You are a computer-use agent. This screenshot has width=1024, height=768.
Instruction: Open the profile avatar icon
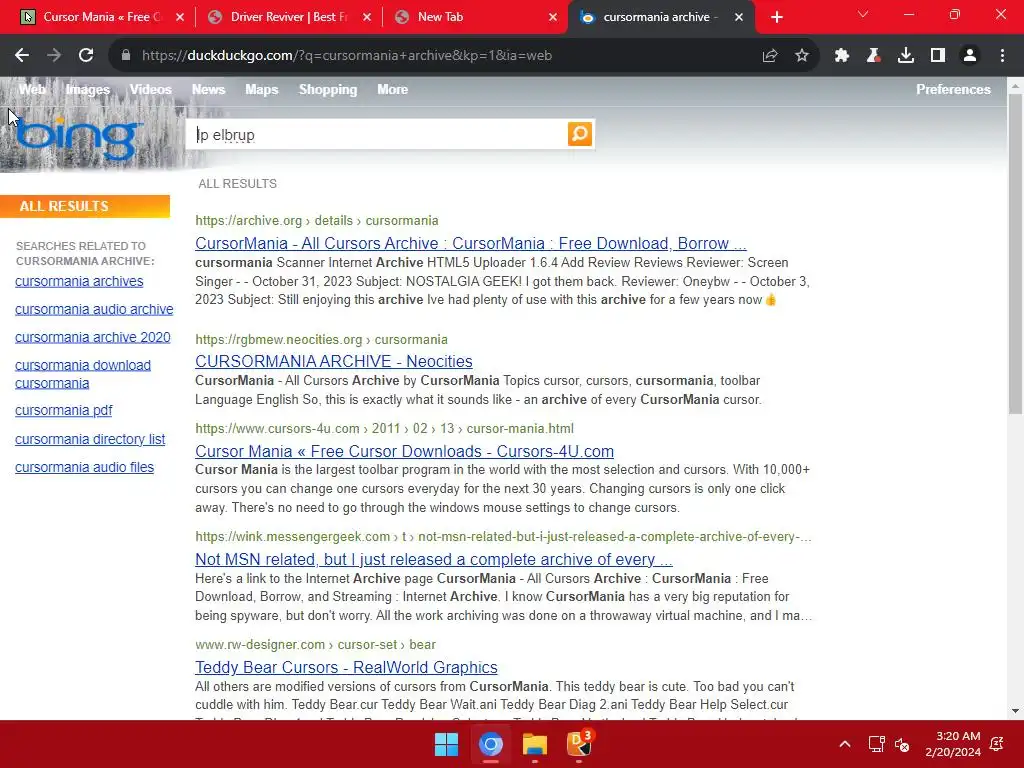[x=970, y=56]
